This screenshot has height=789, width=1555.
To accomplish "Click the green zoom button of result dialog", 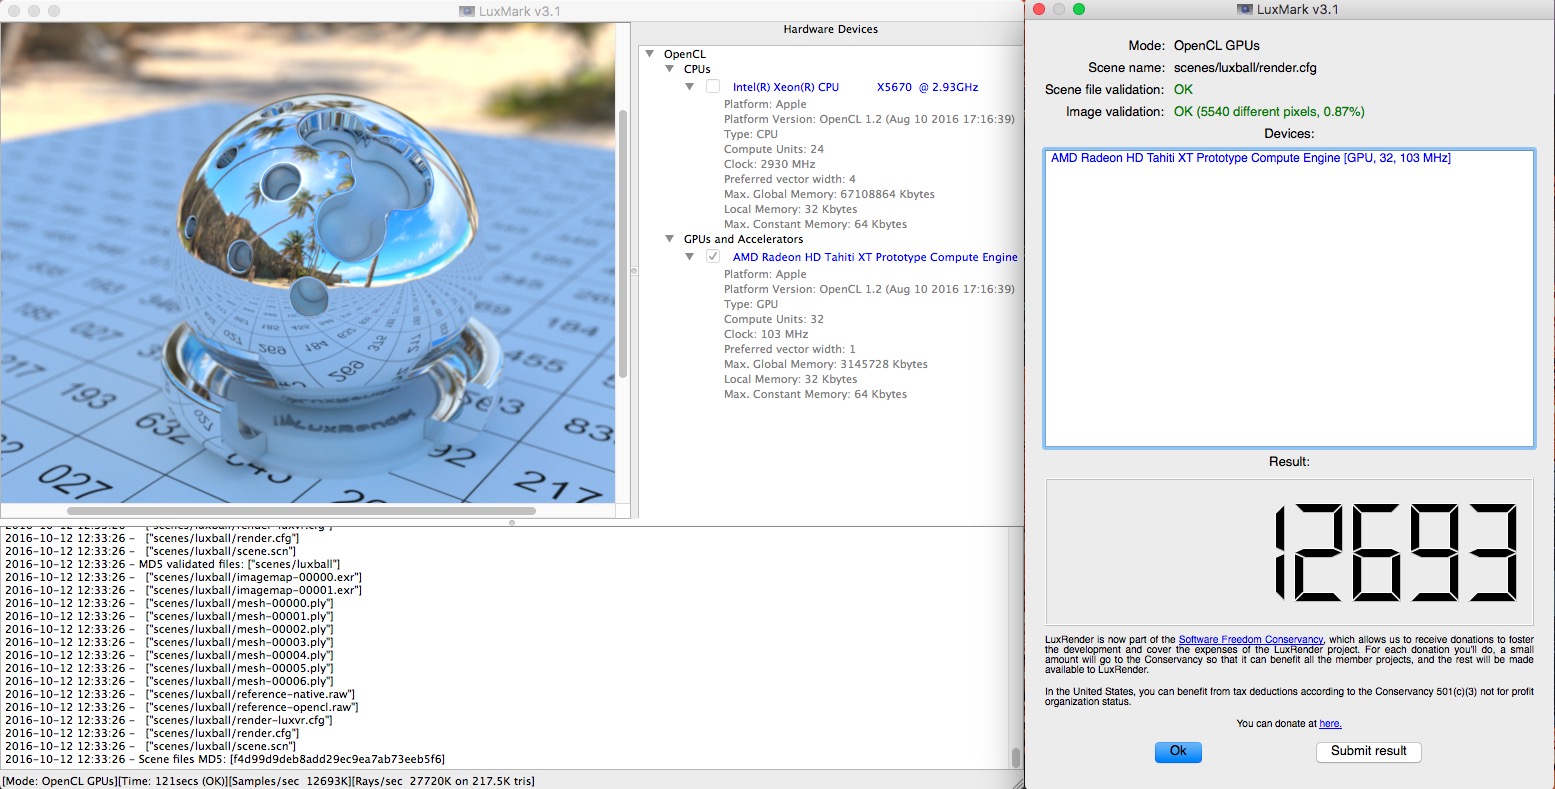I will (1079, 9).
